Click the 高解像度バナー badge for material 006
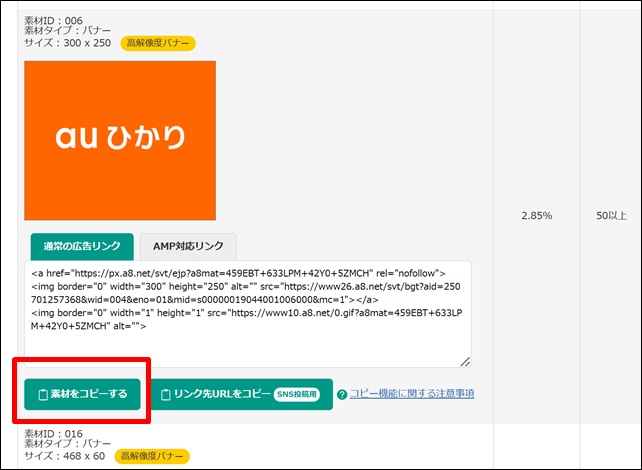 (x=158, y=43)
